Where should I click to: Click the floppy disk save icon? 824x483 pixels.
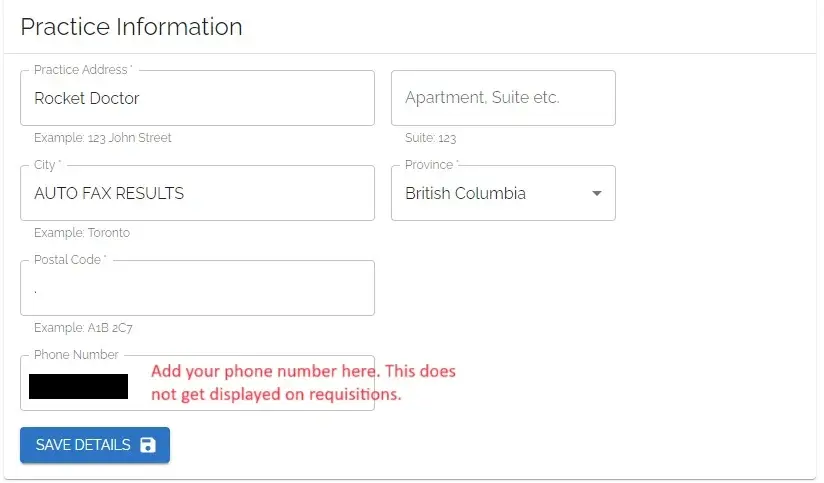148,445
